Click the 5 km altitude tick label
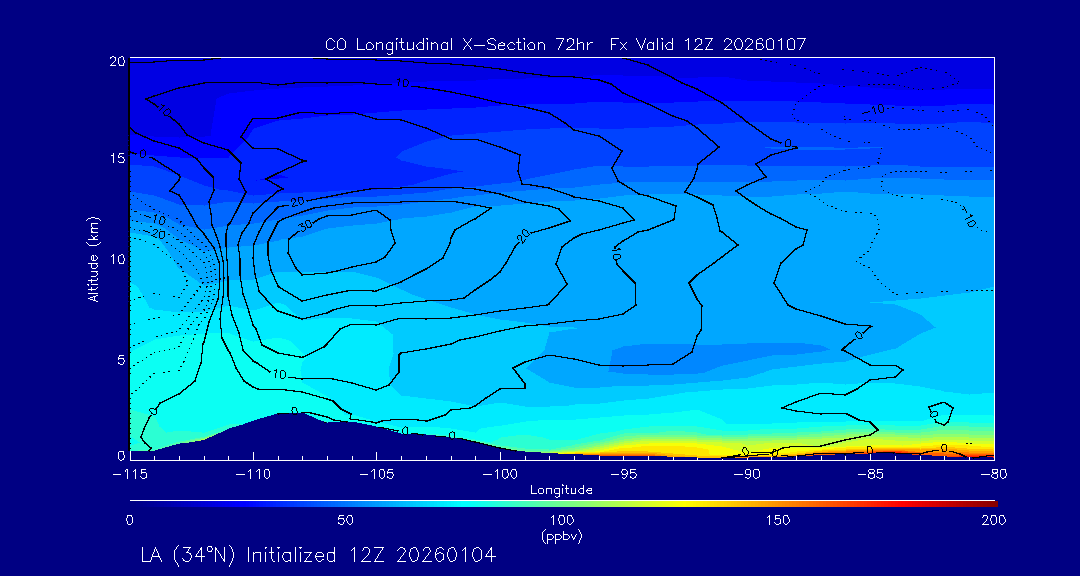This screenshot has height=576, width=1080. [x=119, y=359]
